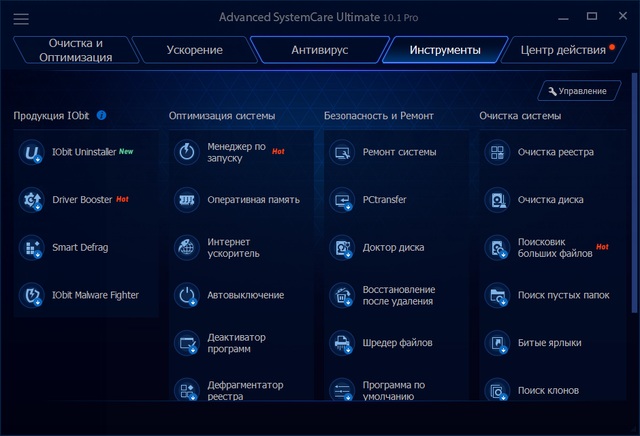Open the Ремонт системы tool
Image resolution: width=640 pixels, height=436 pixels.
[x=398, y=153]
